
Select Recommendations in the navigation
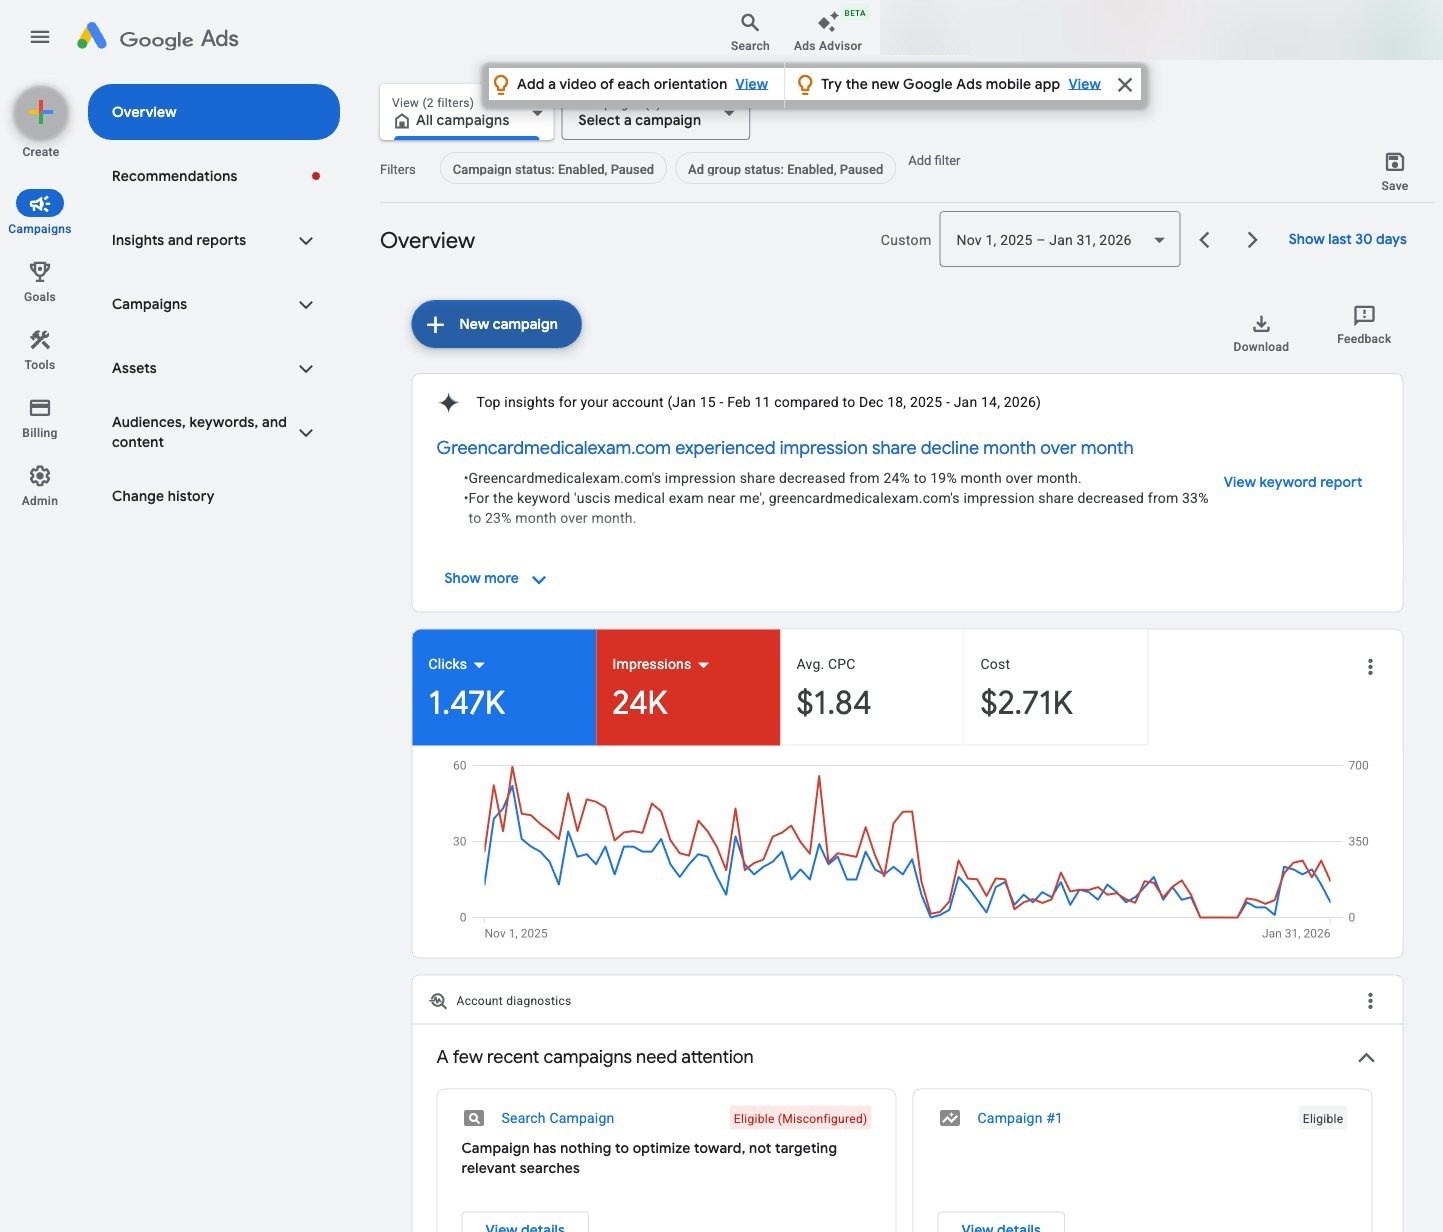click(173, 176)
